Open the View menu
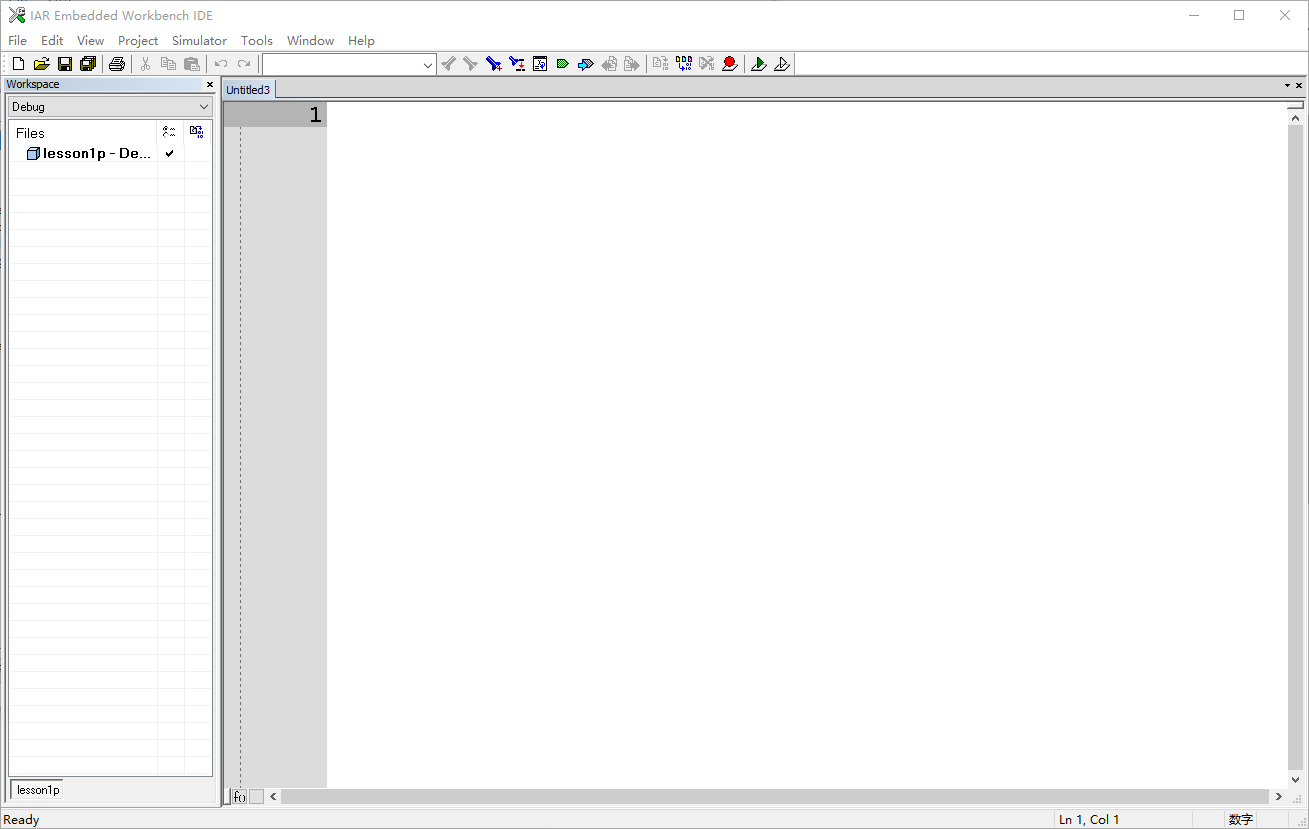 90,41
